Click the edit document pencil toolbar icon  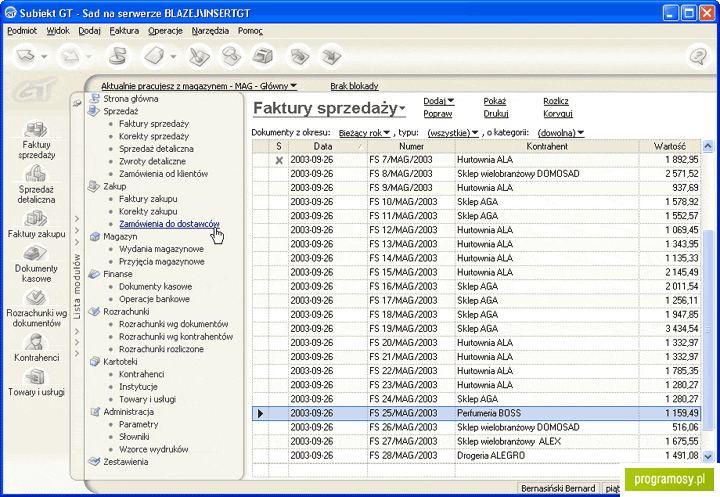[199, 56]
